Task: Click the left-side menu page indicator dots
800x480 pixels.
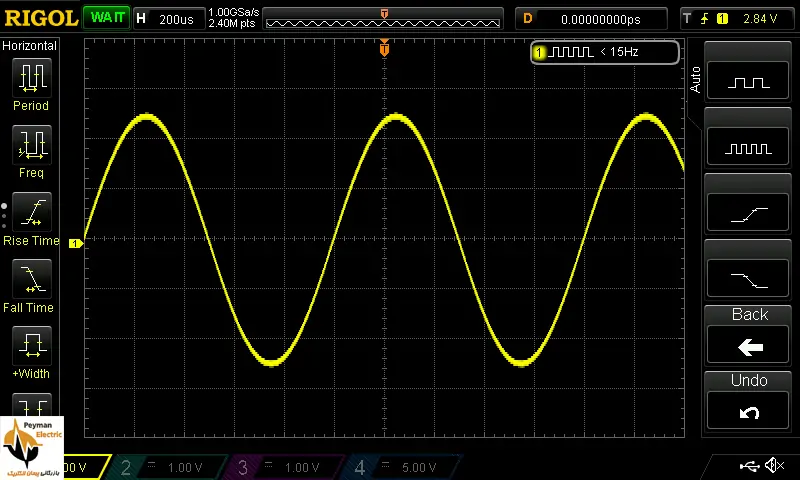Action: [4, 216]
